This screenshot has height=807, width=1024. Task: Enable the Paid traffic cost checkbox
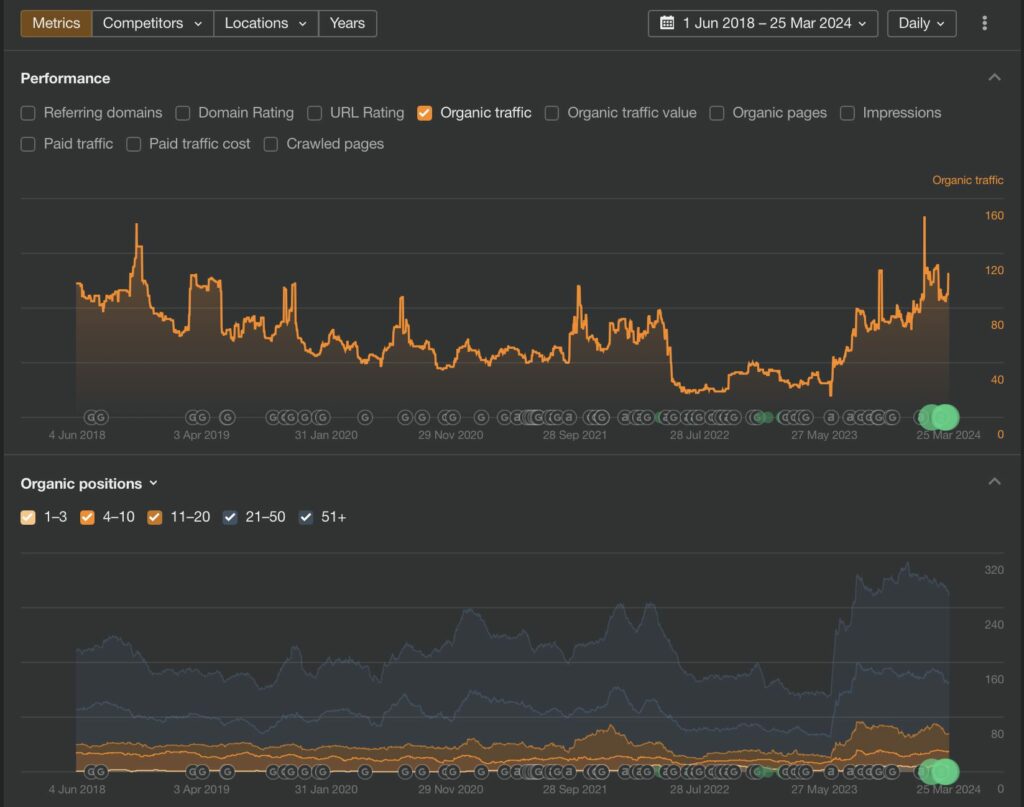[x=134, y=144]
